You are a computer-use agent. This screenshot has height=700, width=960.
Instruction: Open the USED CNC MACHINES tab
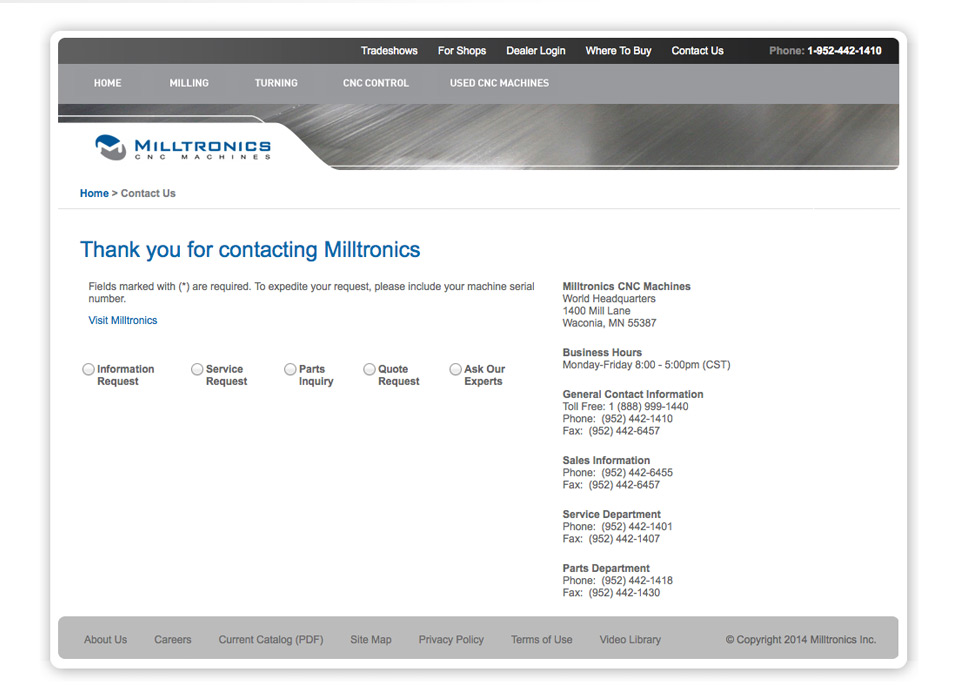[500, 83]
